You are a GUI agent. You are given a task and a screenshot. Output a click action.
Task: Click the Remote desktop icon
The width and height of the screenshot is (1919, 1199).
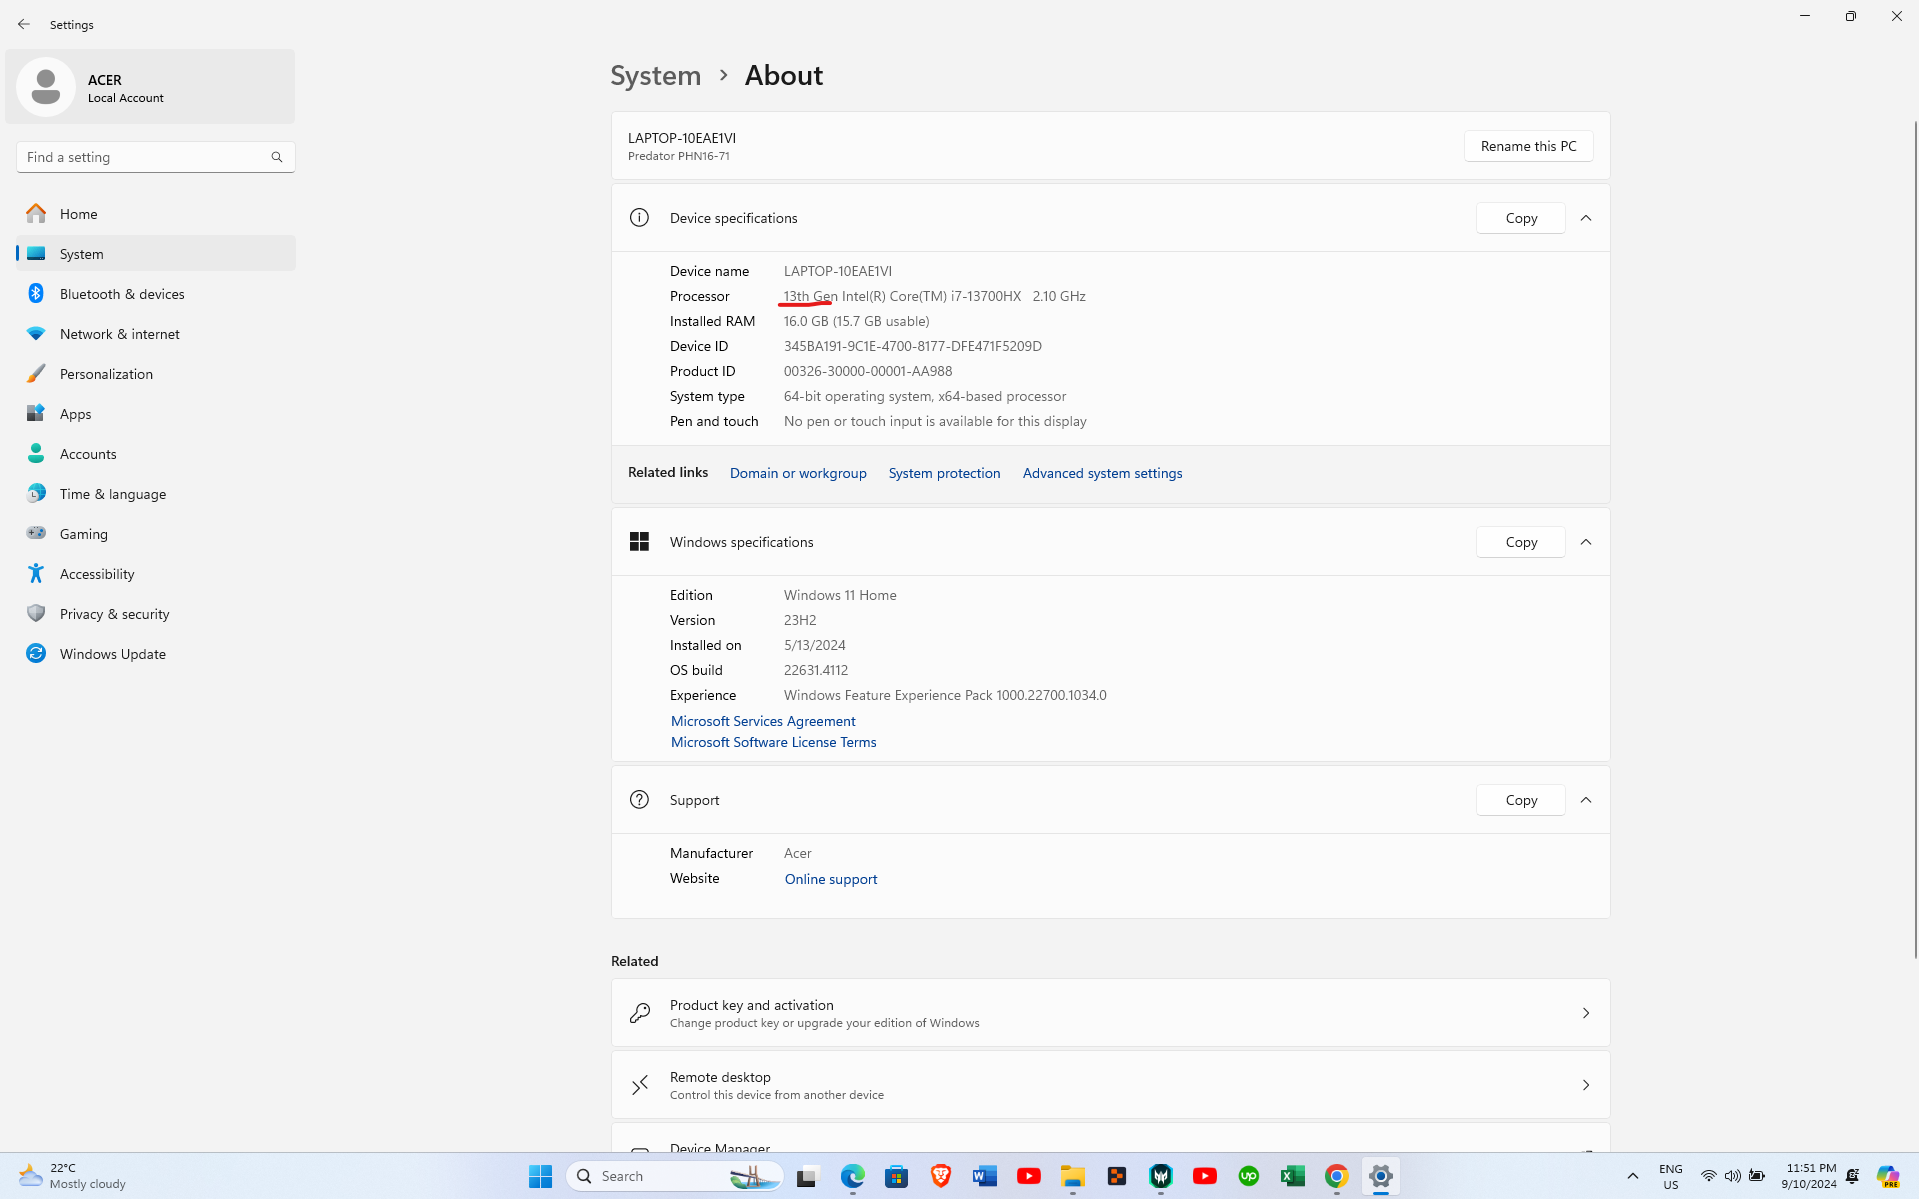click(x=640, y=1085)
